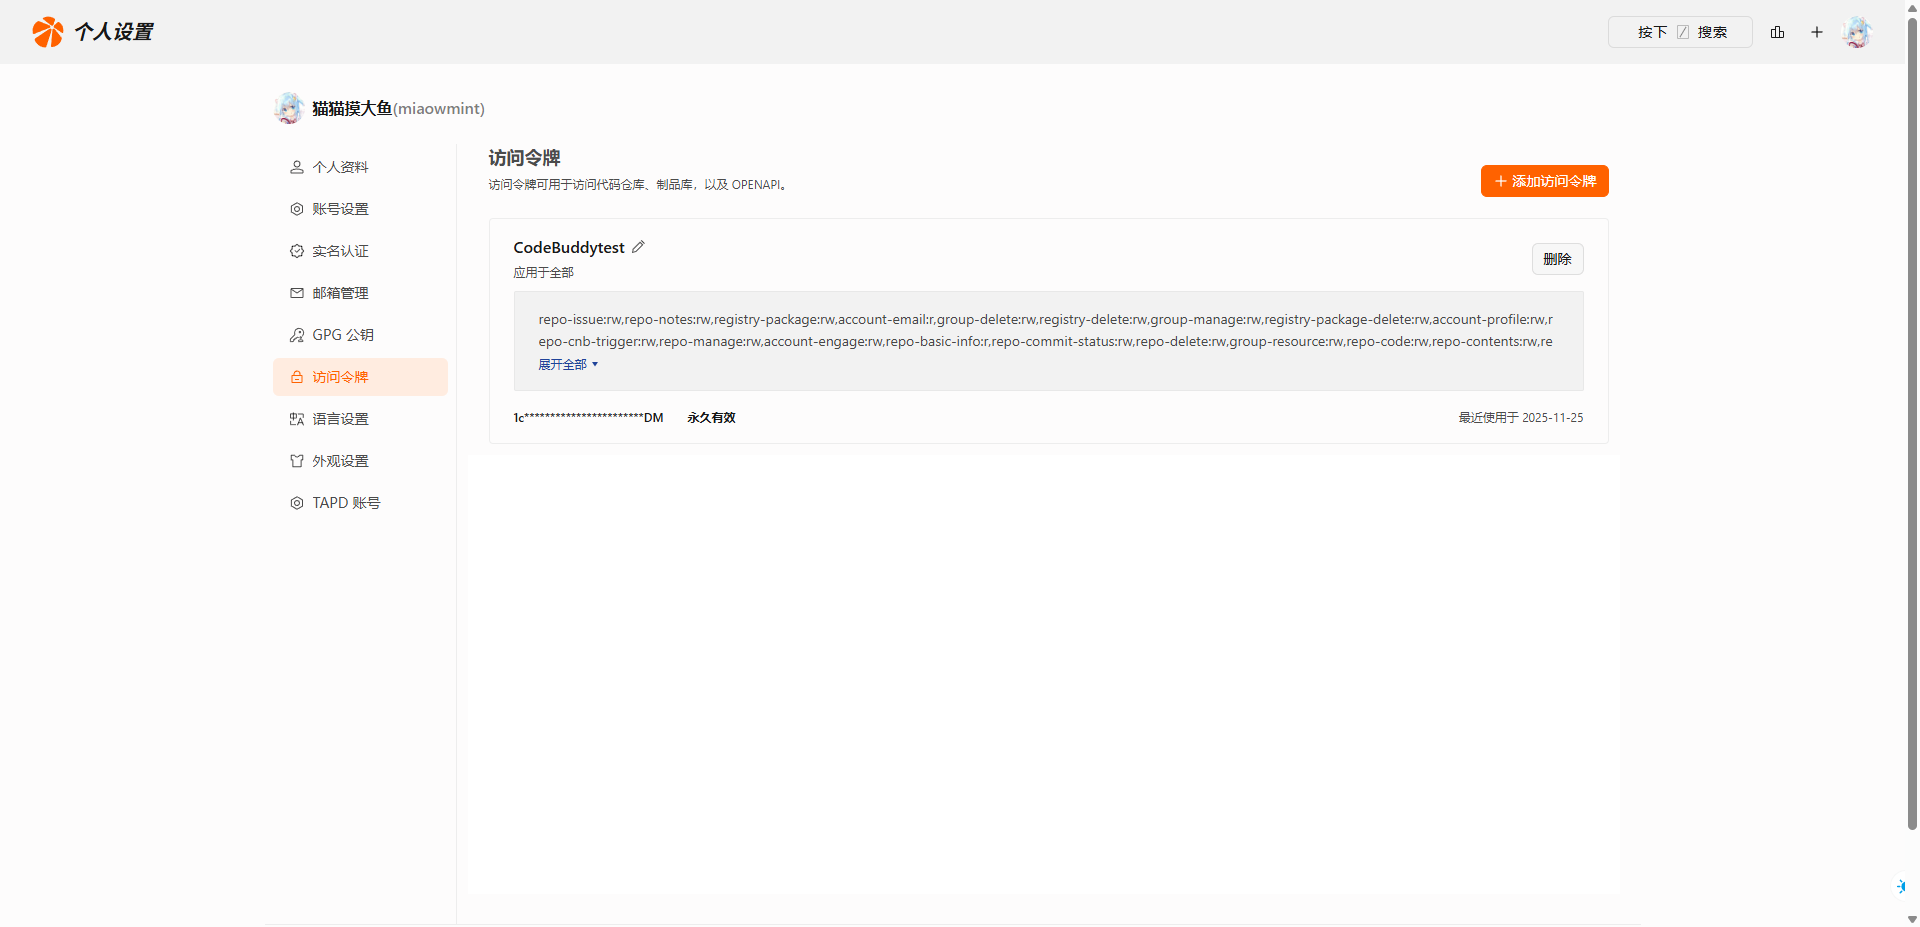The height and width of the screenshot is (927, 1920).
Task: Click the 搜索 search box in header
Action: point(1680,32)
